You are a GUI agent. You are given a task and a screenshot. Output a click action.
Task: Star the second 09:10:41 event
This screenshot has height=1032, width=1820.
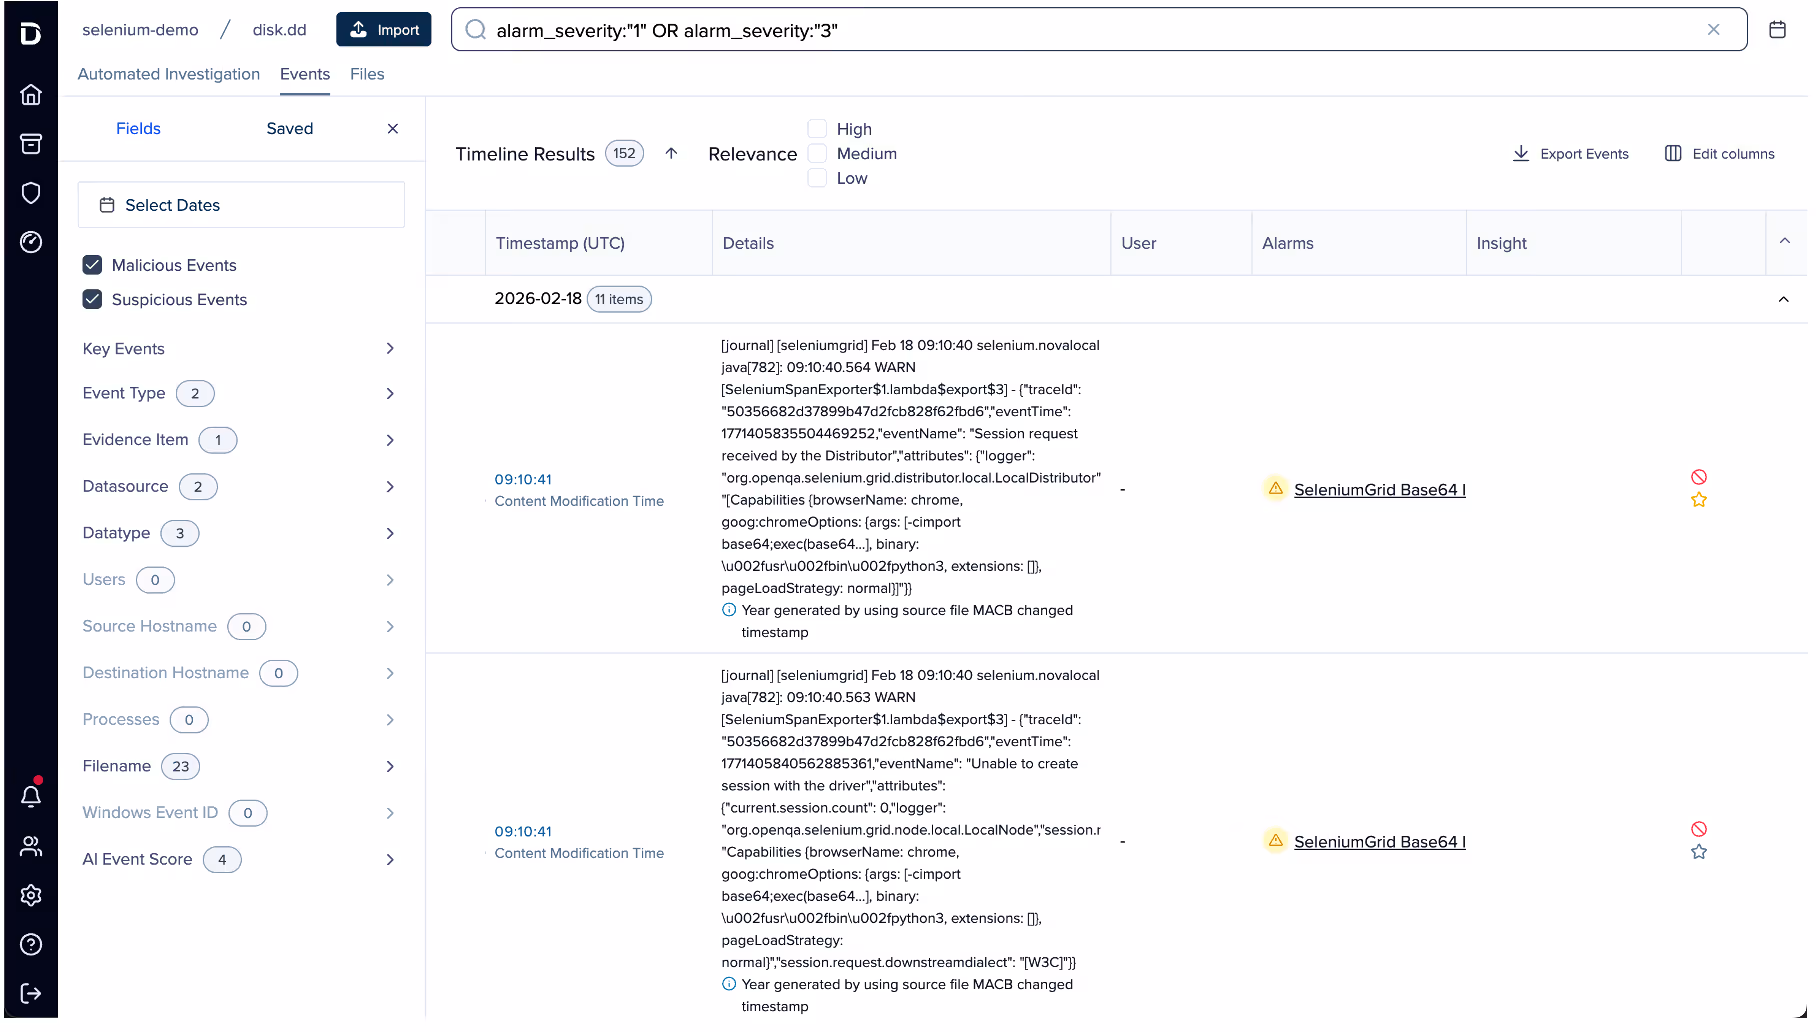pyautogui.click(x=1699, y=852)
